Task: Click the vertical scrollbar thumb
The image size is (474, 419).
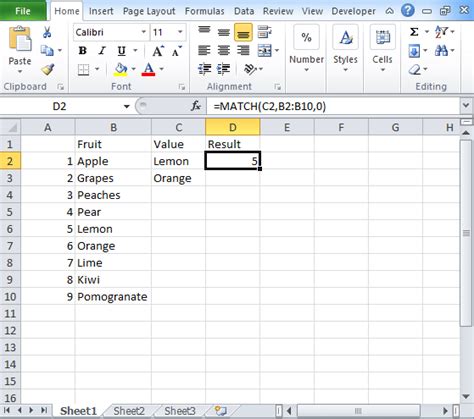Action: (466, 233)
